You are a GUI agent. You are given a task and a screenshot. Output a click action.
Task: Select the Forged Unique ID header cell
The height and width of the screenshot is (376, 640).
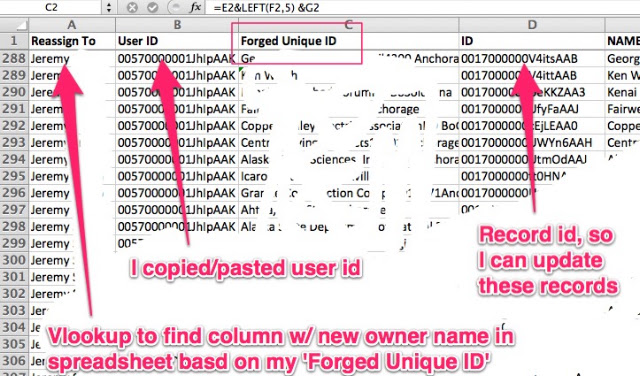(x=349, y=41)
